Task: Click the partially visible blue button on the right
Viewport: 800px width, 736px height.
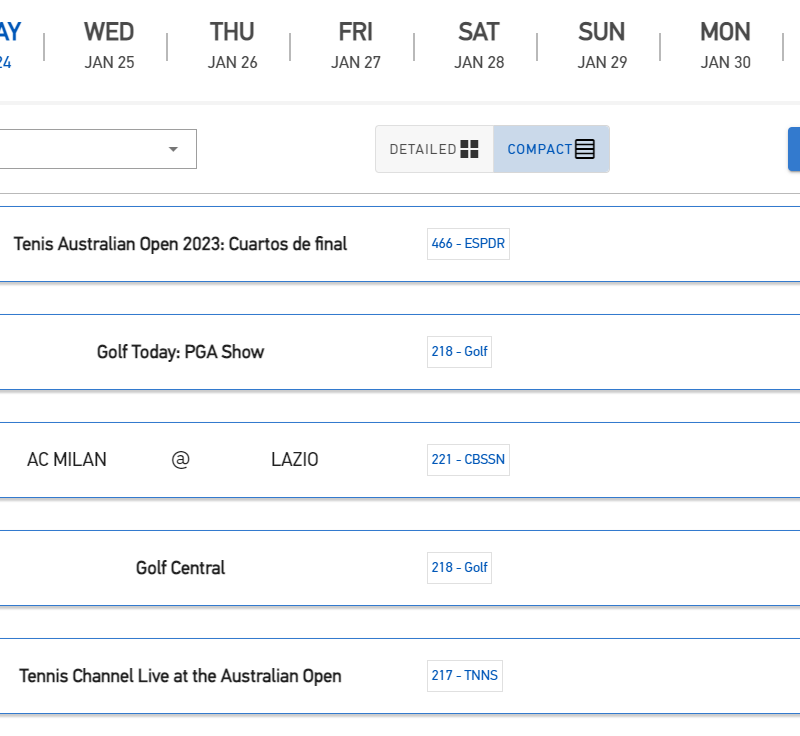Action: pyautogui.click(x=795, y=148)
